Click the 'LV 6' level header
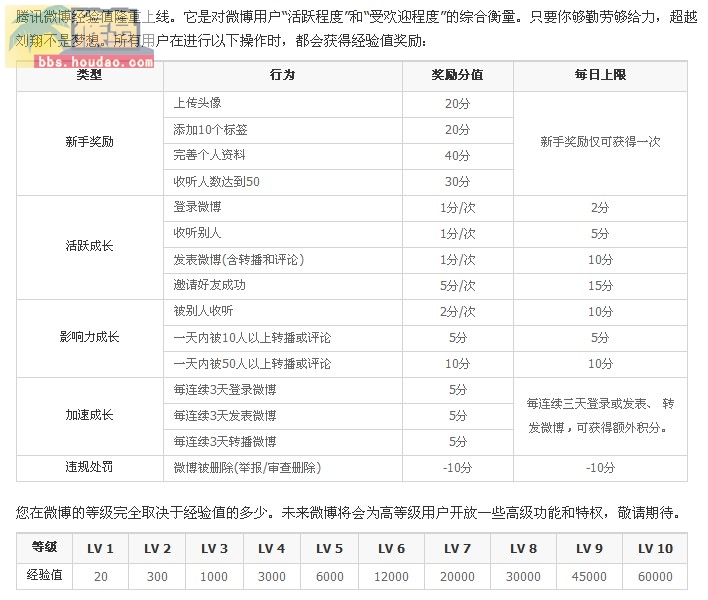This screenshot has width=708, height=600. (x=391, y=549)
